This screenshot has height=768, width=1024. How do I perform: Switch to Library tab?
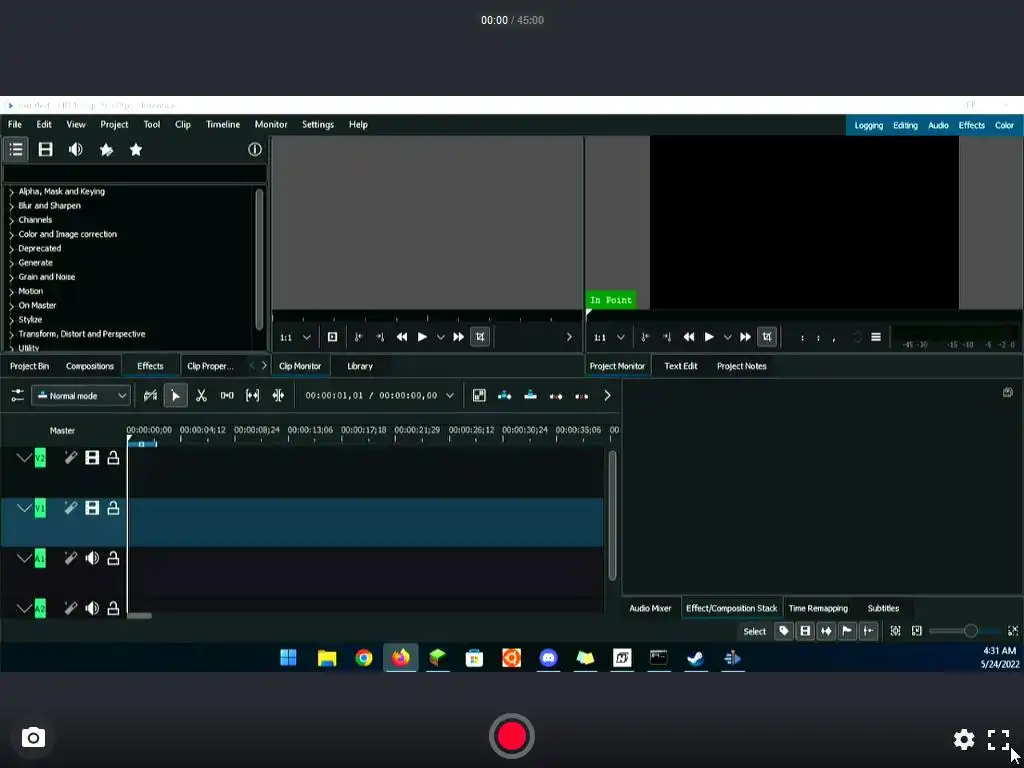[360, 366]
